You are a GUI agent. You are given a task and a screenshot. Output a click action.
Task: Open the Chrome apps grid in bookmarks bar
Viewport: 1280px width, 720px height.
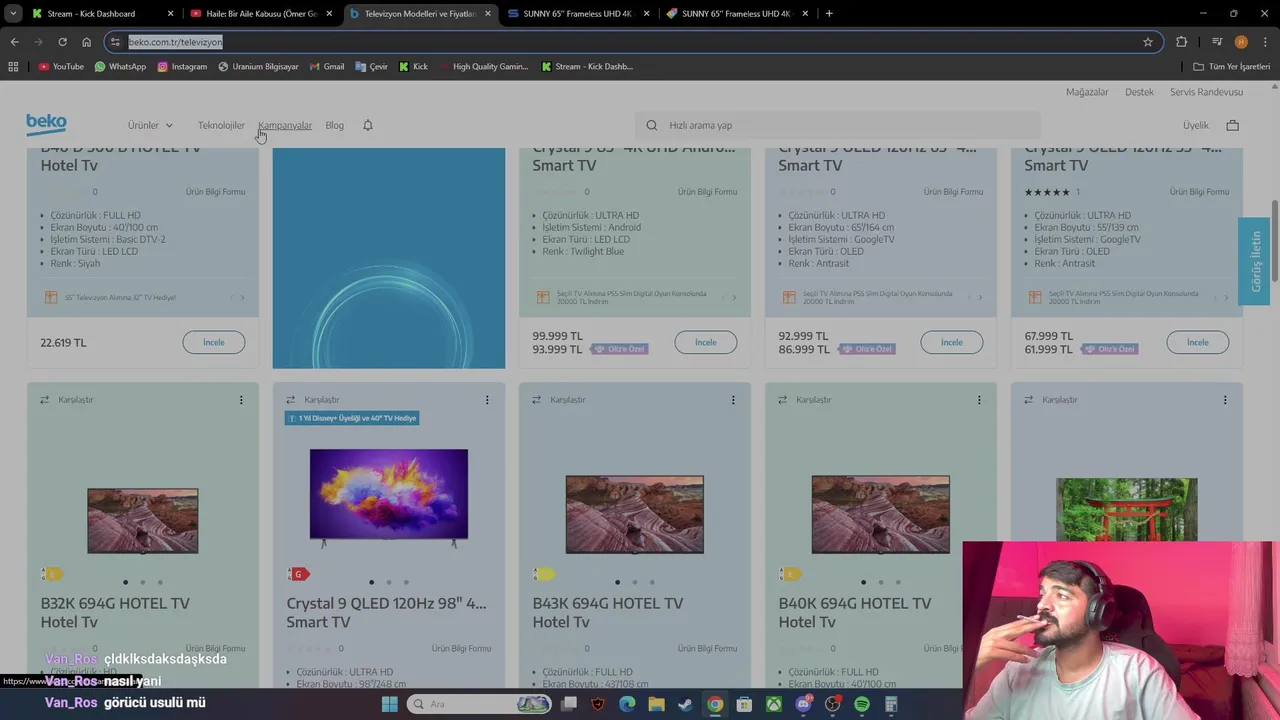[x=13, y=66]
